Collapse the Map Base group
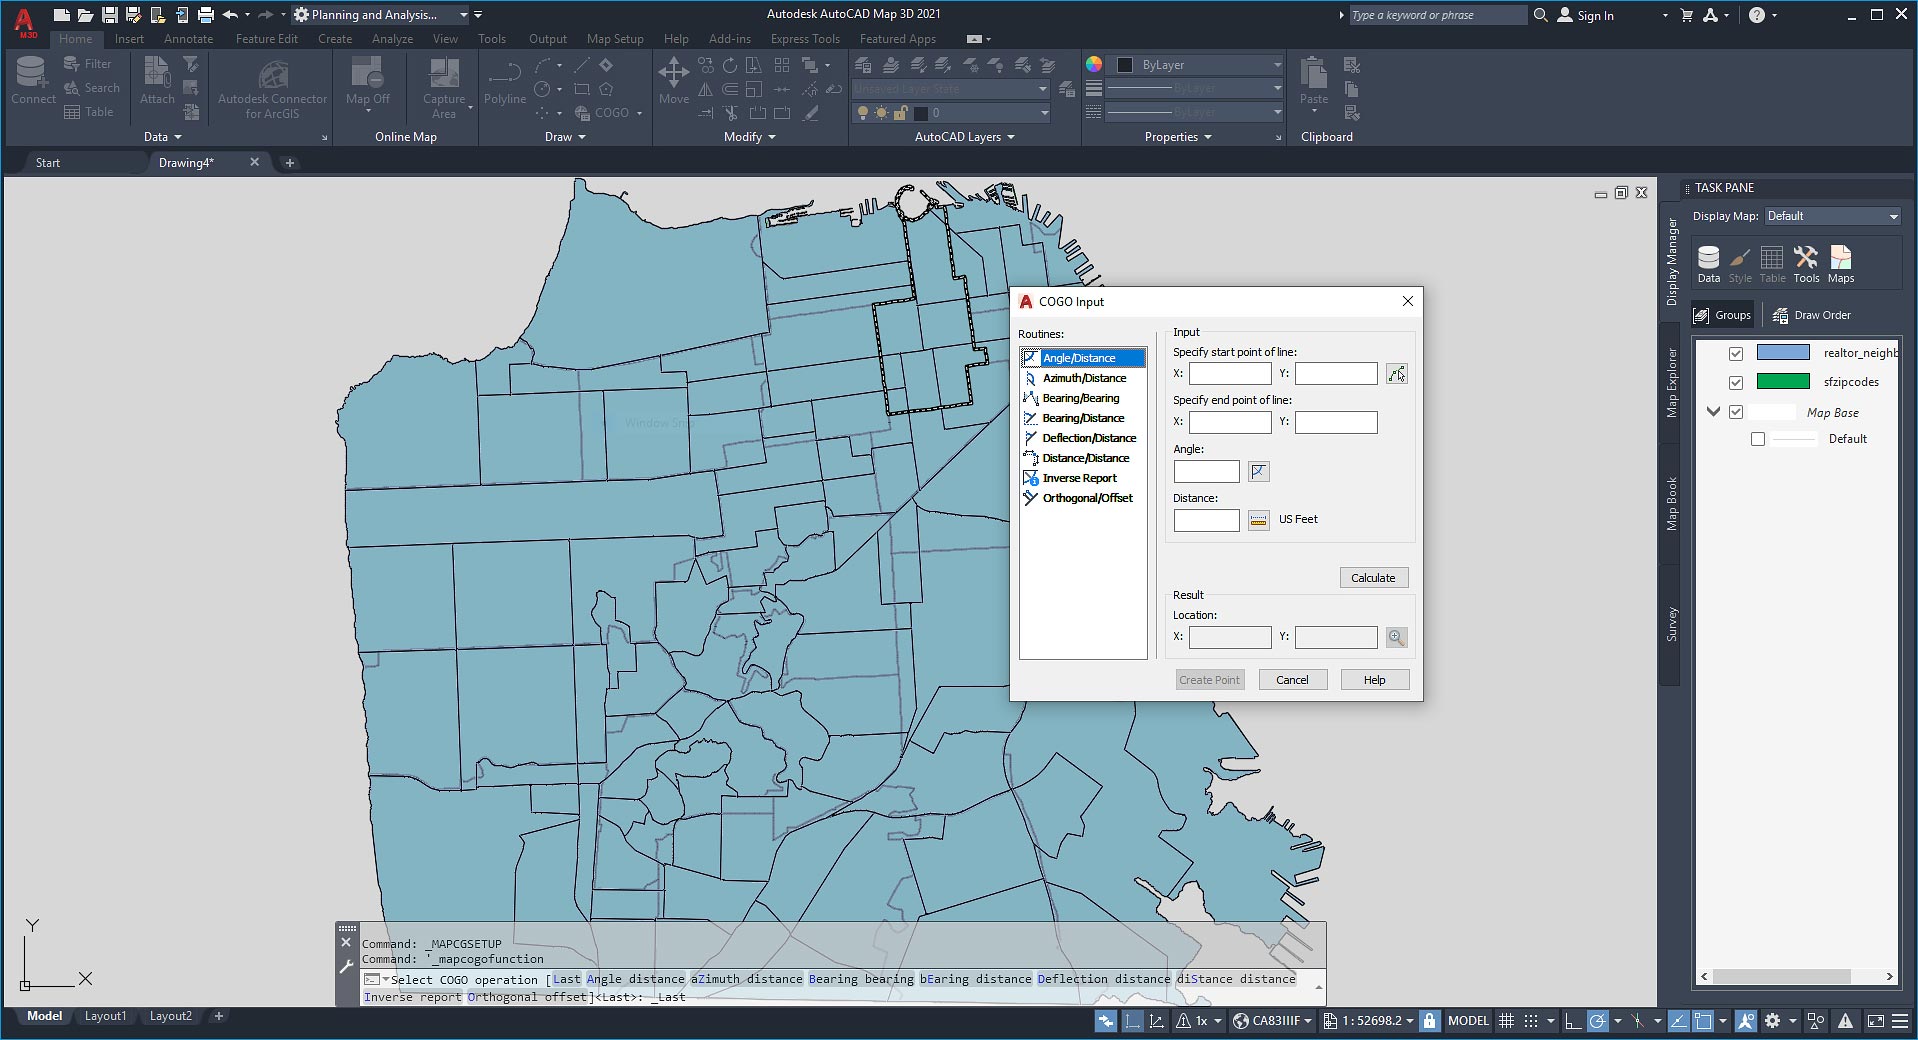 click(x=1713, y=412)
